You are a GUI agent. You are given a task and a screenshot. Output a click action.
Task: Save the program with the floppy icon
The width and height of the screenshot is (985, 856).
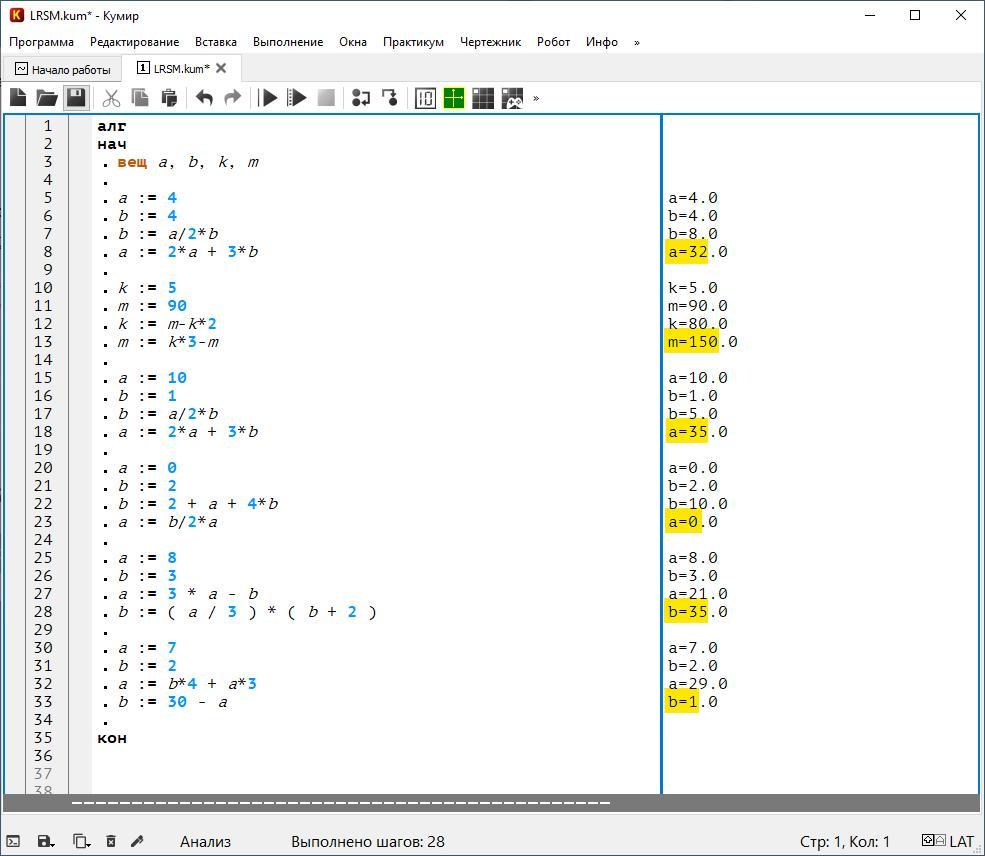[76, 98]
